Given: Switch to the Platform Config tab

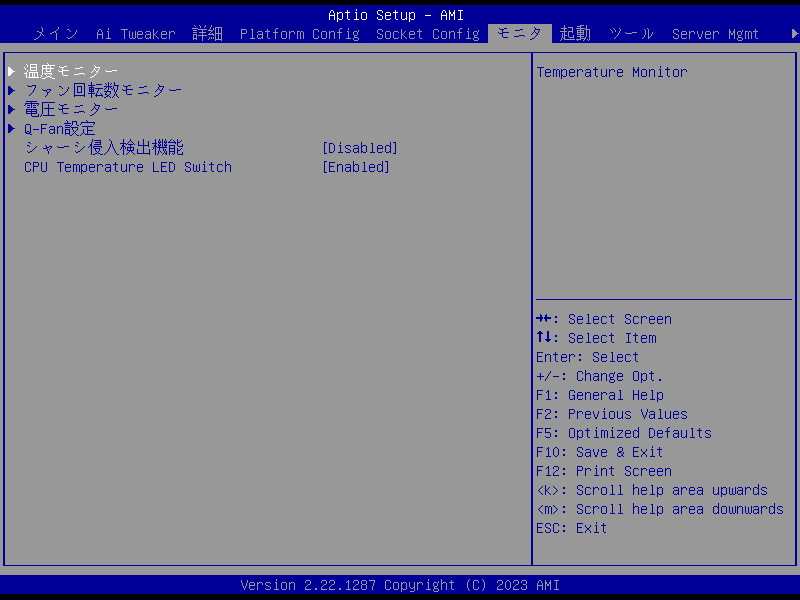Looking at the screenshot, I should pyautogui.click(x=299, y=34).
